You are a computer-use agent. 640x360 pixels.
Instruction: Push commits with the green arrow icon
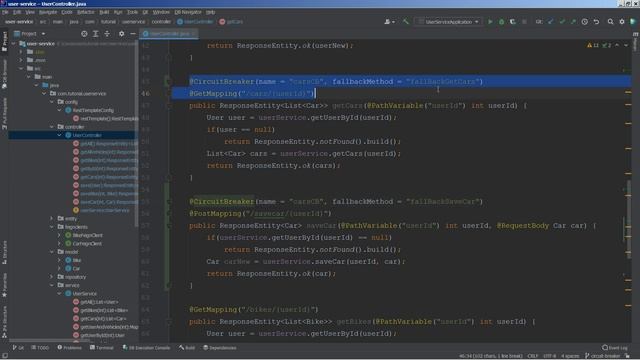[573, 22]
